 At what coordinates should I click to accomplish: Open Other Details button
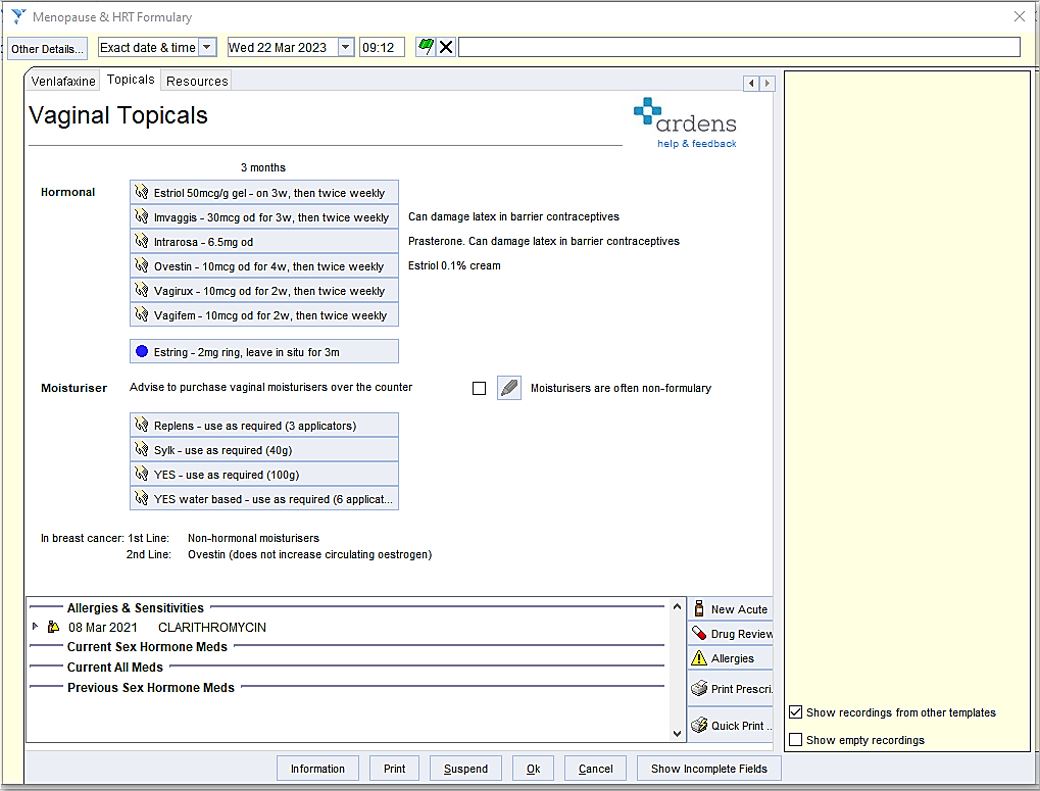tap(47, 48)
